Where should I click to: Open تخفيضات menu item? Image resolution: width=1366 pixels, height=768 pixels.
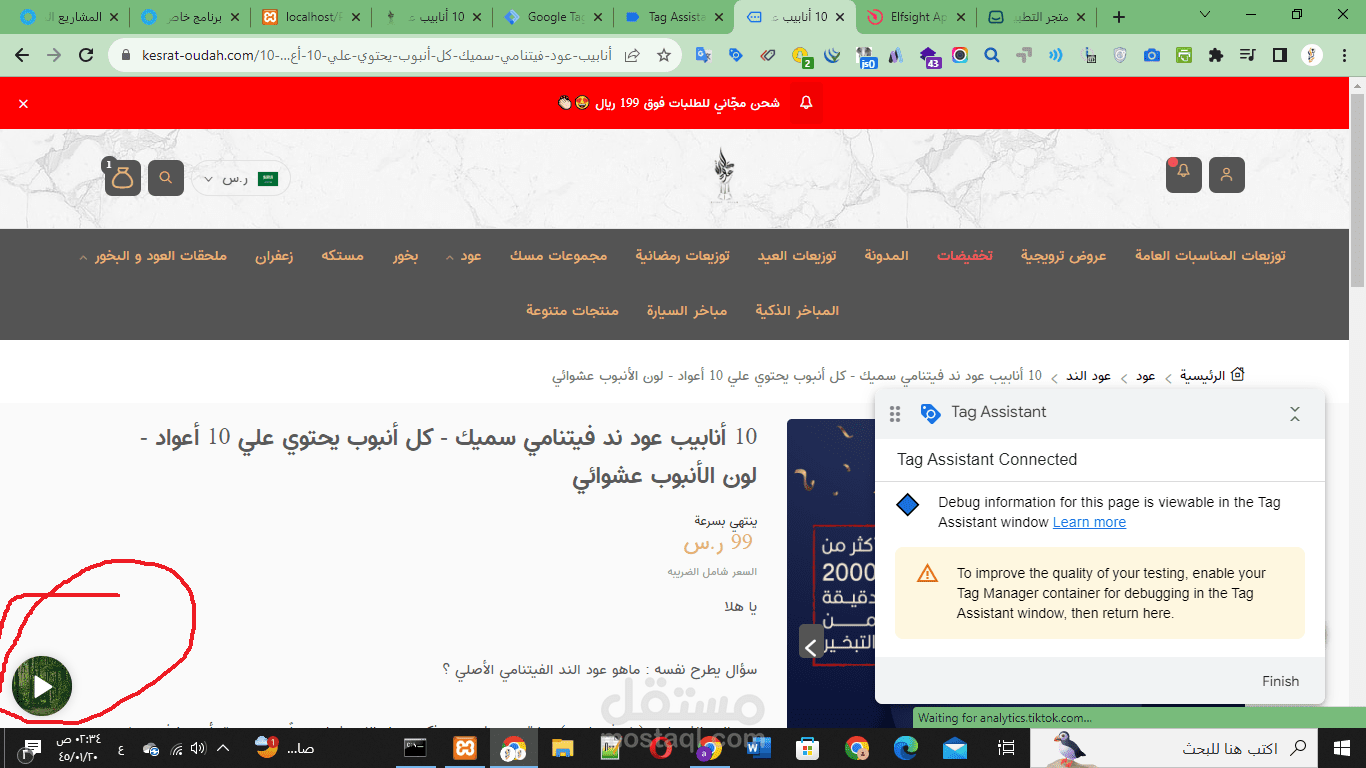click(965, 256)
